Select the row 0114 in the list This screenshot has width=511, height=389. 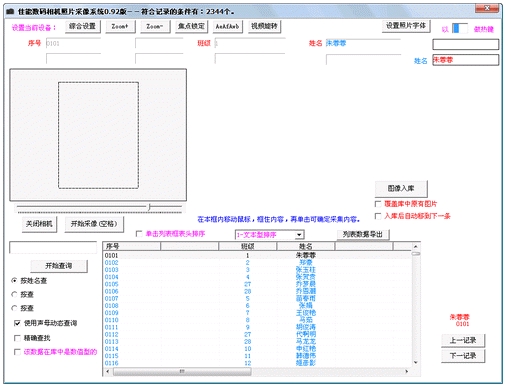pyautogui.click(x=257, y=349)
